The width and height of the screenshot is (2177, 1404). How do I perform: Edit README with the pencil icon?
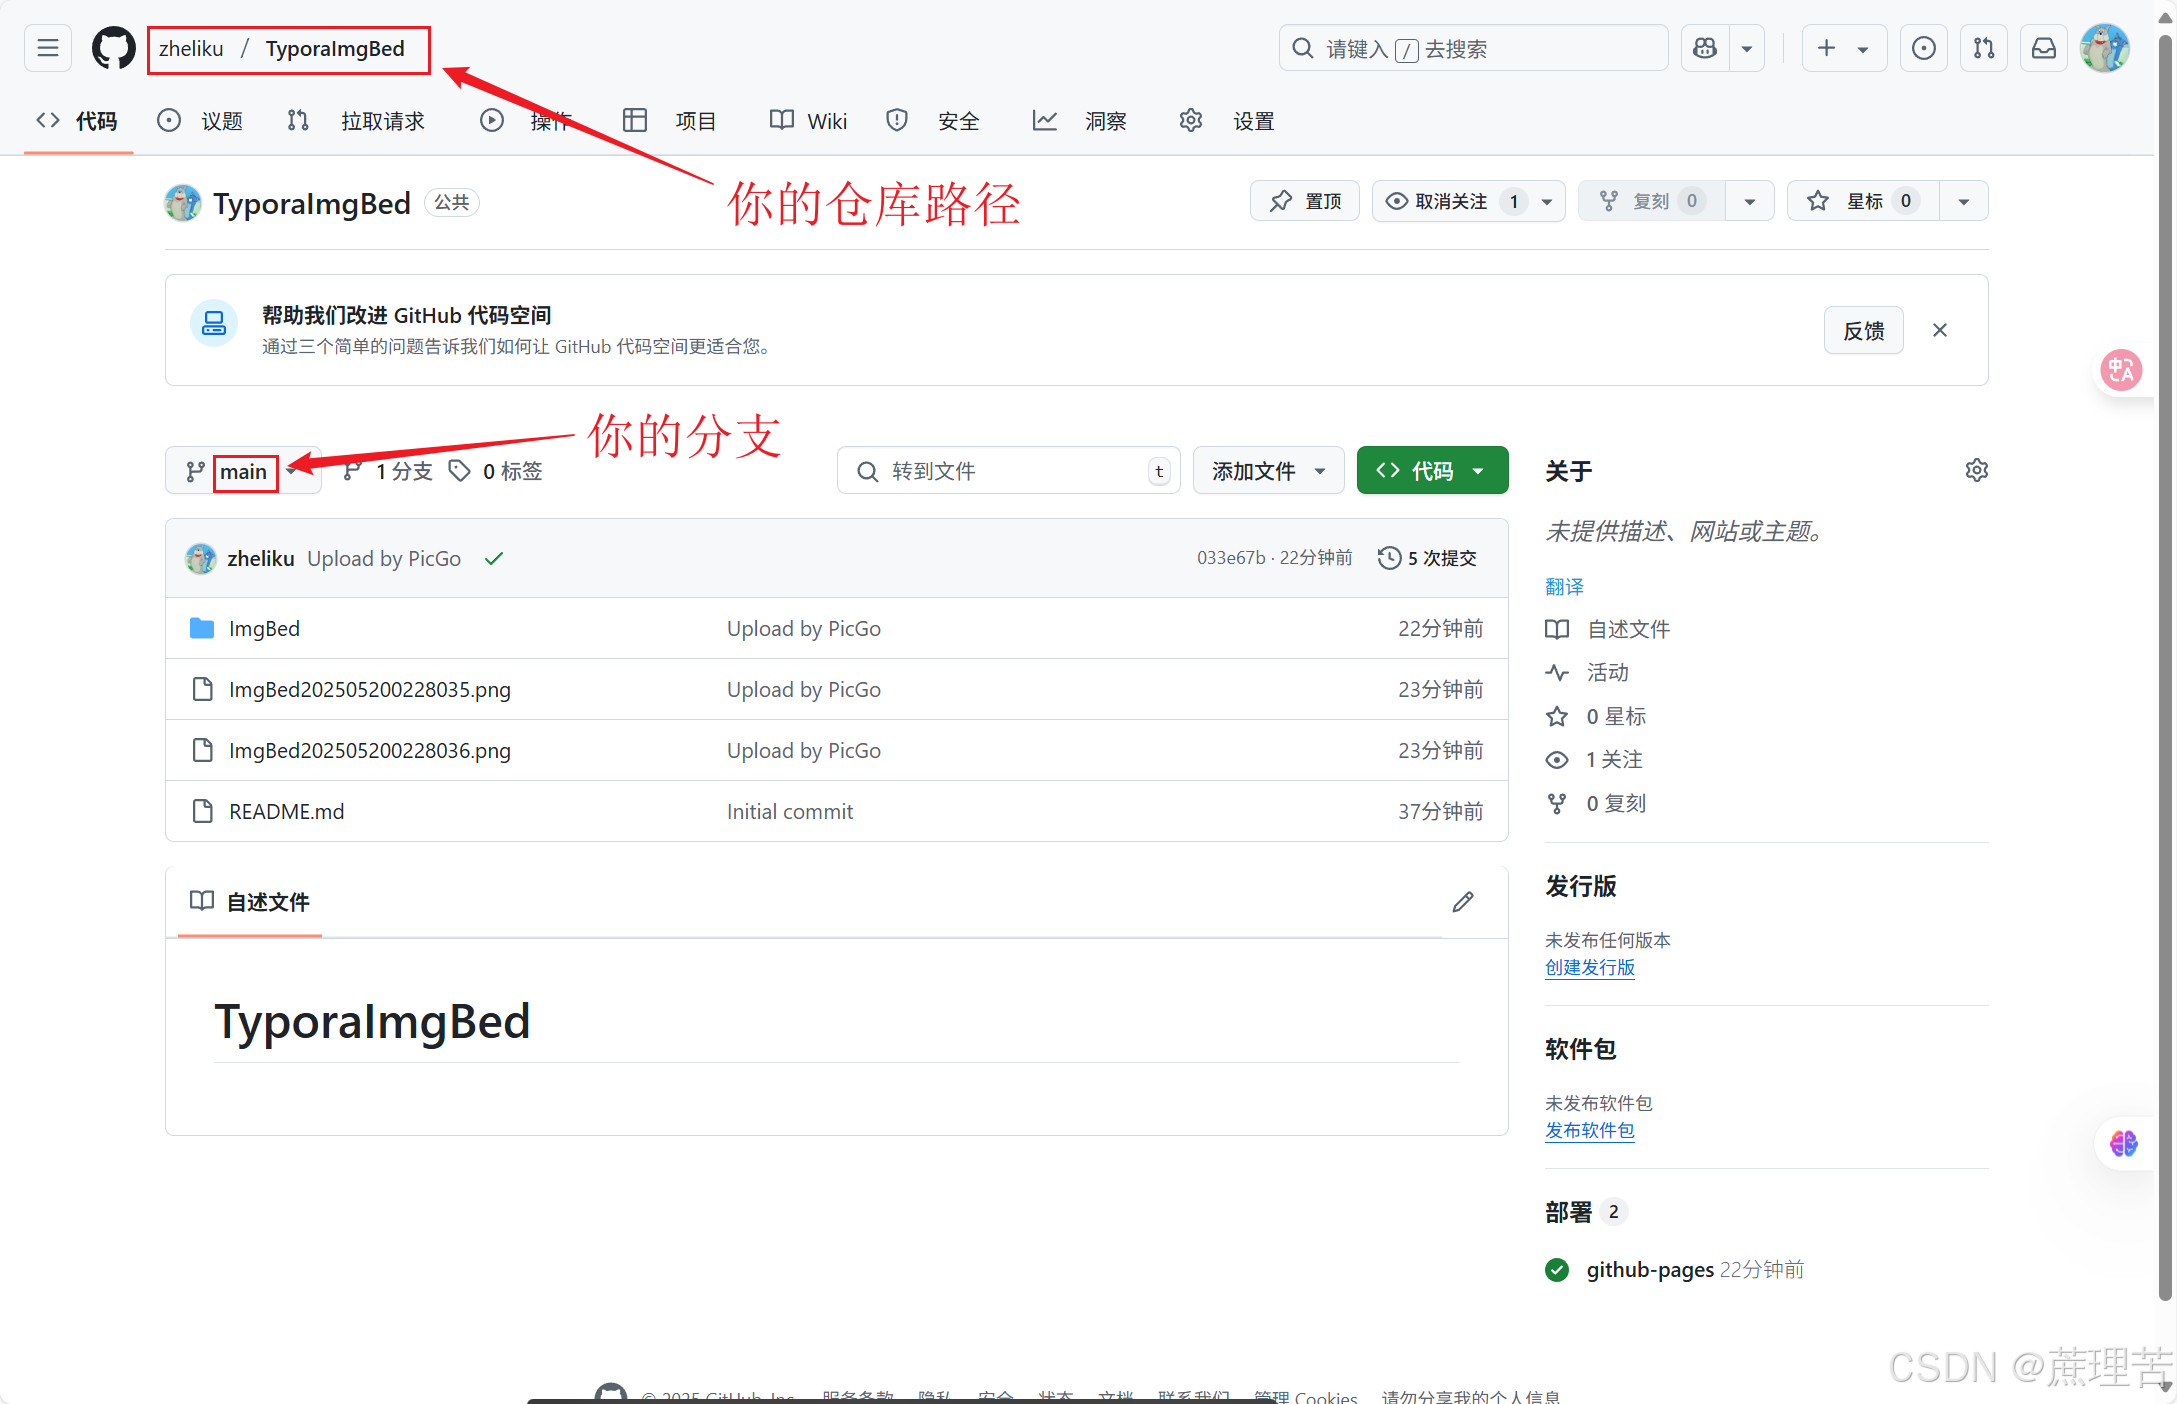tap(1463, 902)
